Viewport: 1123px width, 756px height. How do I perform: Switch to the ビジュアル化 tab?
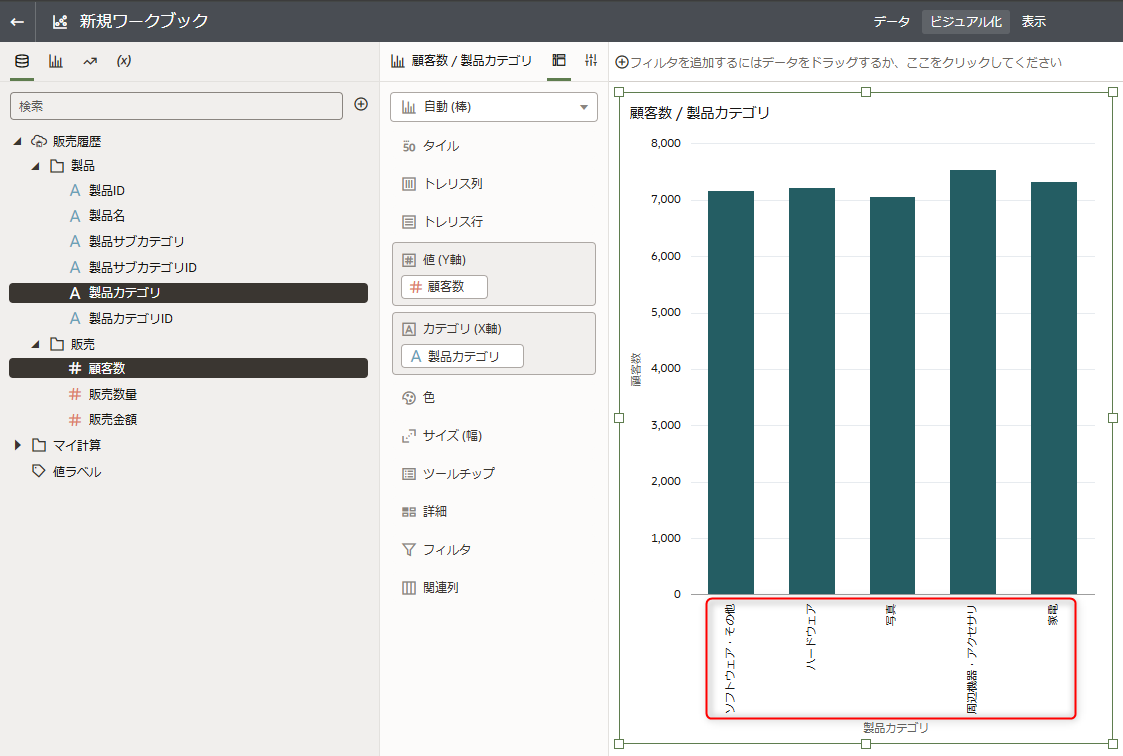pyautogui.click(x=965, y=21)
